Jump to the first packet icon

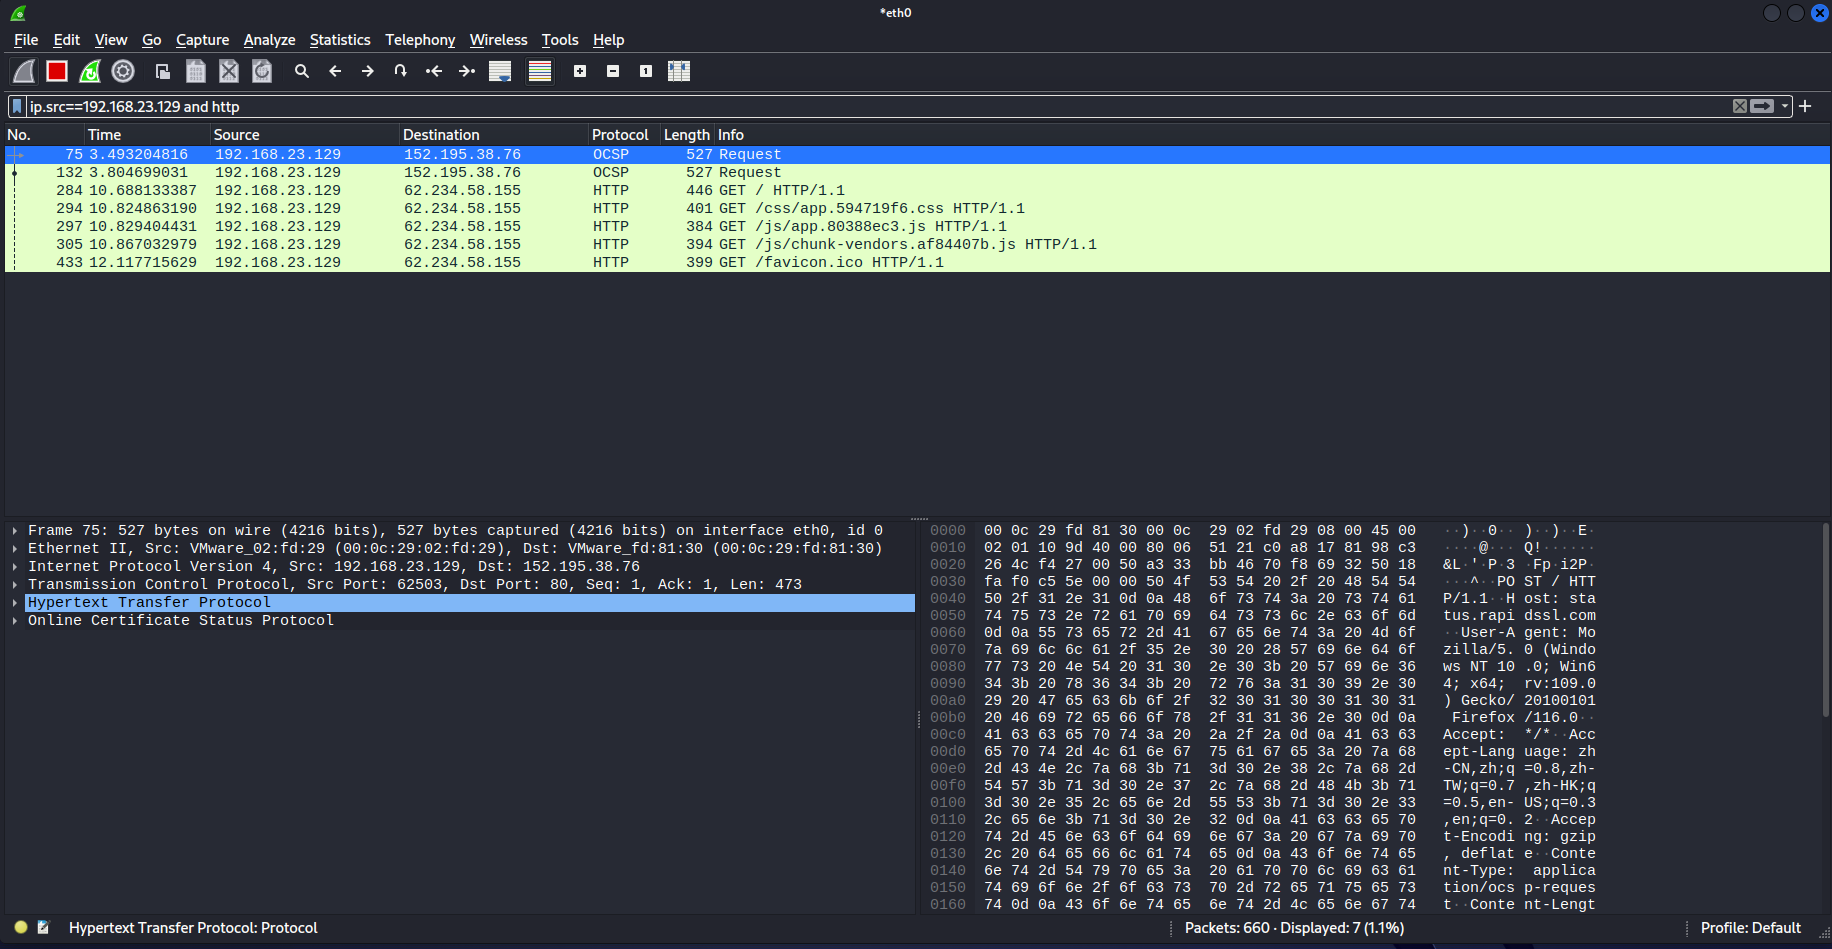(434, 71)
